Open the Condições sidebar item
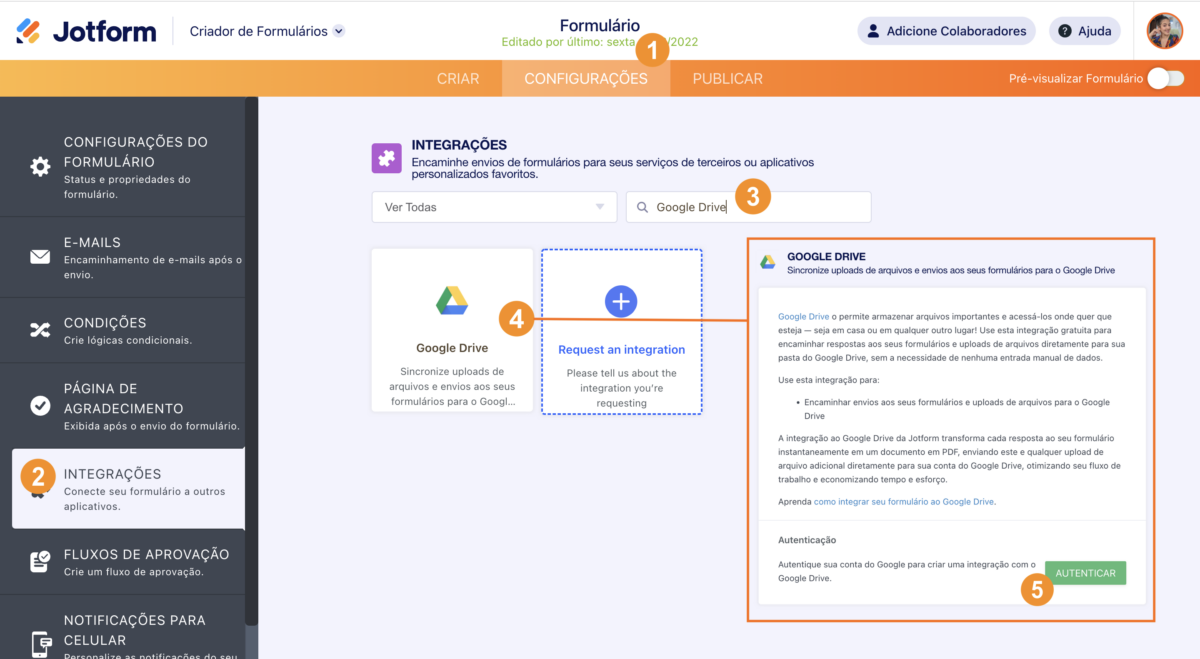Screen dimensions: 1200x659 click(x=122, y=330)
